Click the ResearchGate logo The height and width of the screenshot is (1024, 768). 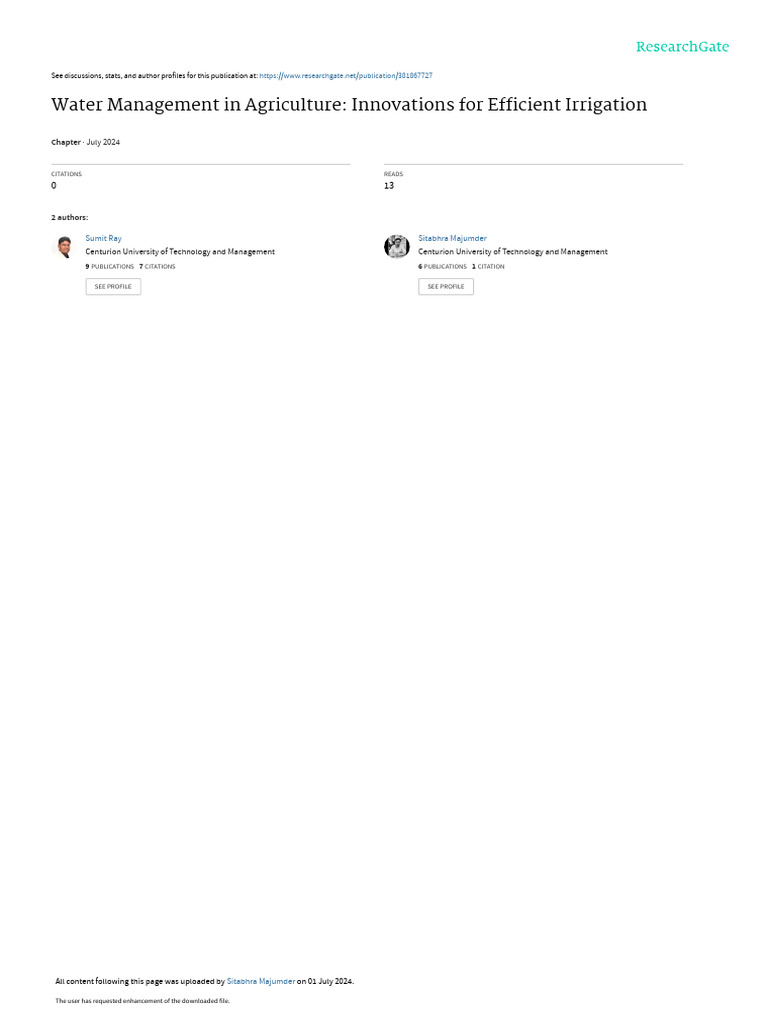682,47
